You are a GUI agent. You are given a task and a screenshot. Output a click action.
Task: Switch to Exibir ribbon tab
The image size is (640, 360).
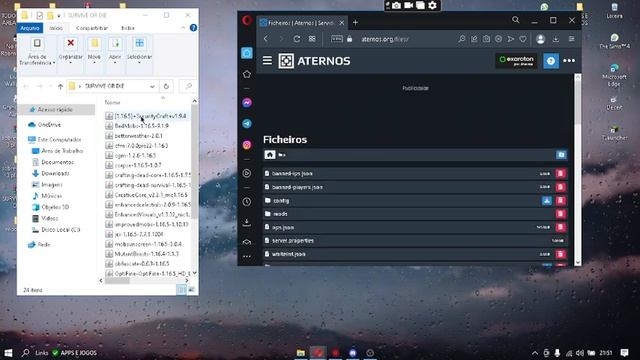tap(128, 28)
